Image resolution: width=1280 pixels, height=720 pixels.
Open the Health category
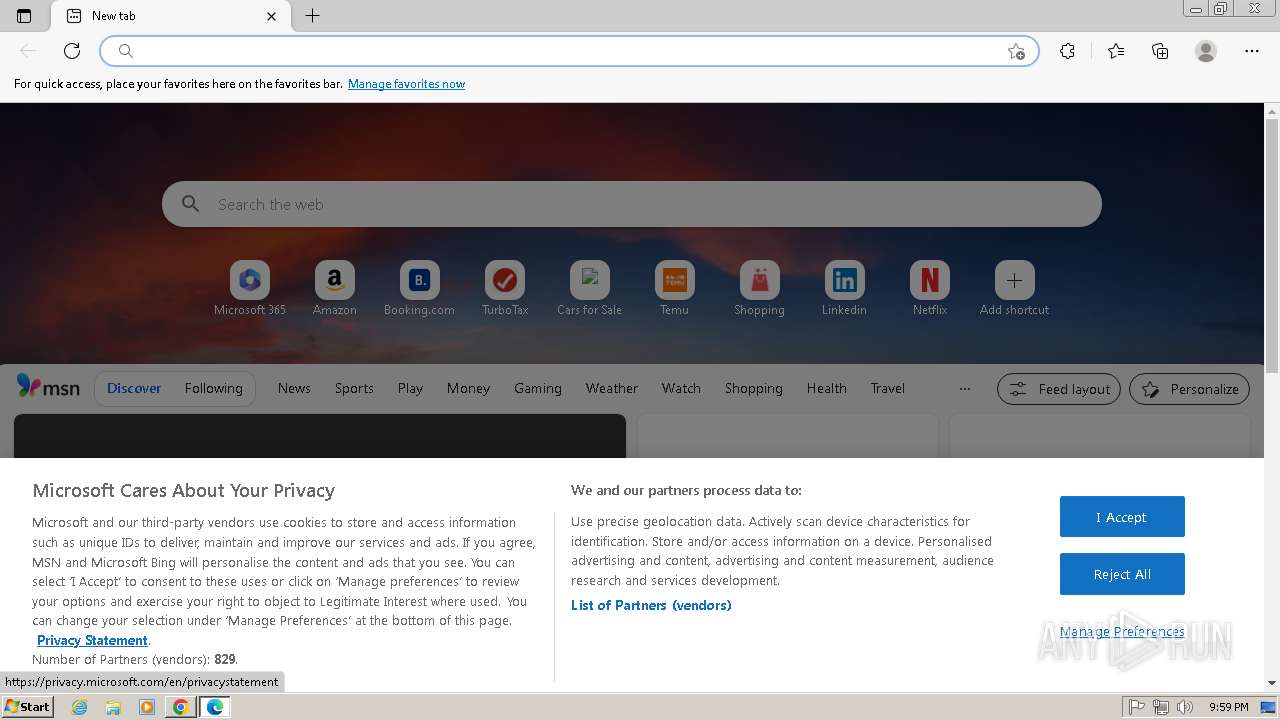pos(827,388)
